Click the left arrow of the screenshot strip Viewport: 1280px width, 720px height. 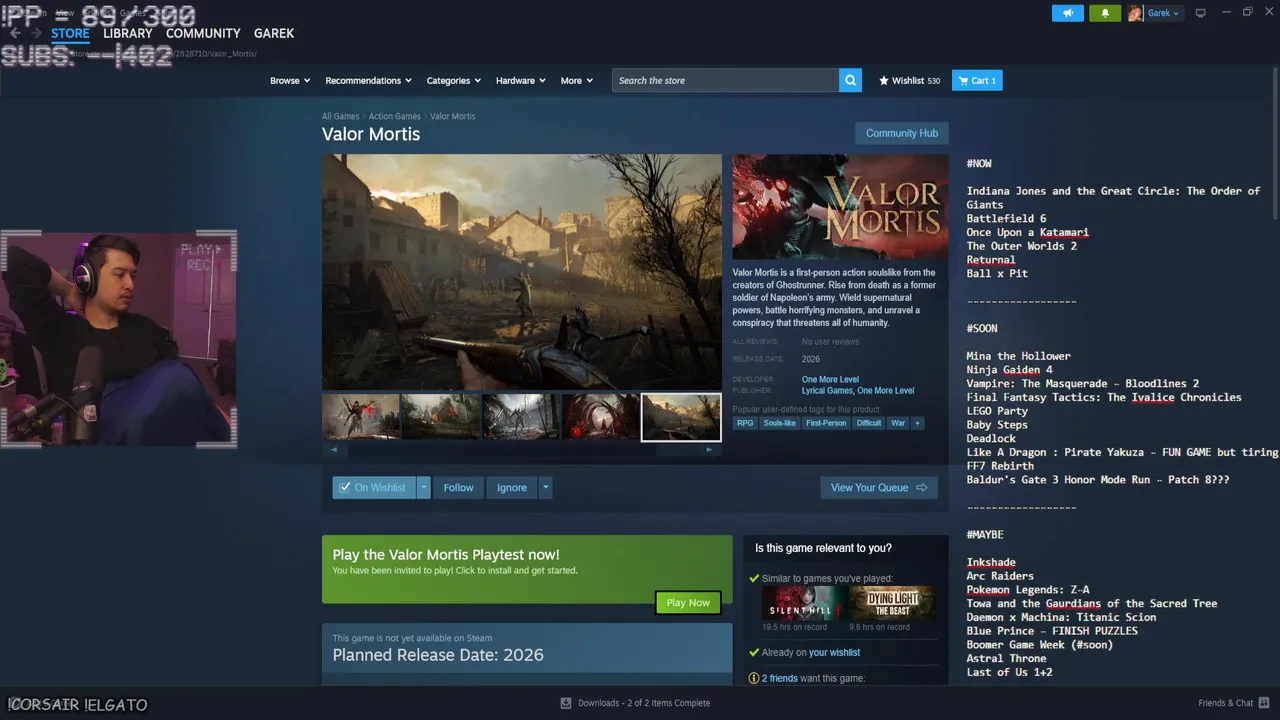[x=333, y=450]
